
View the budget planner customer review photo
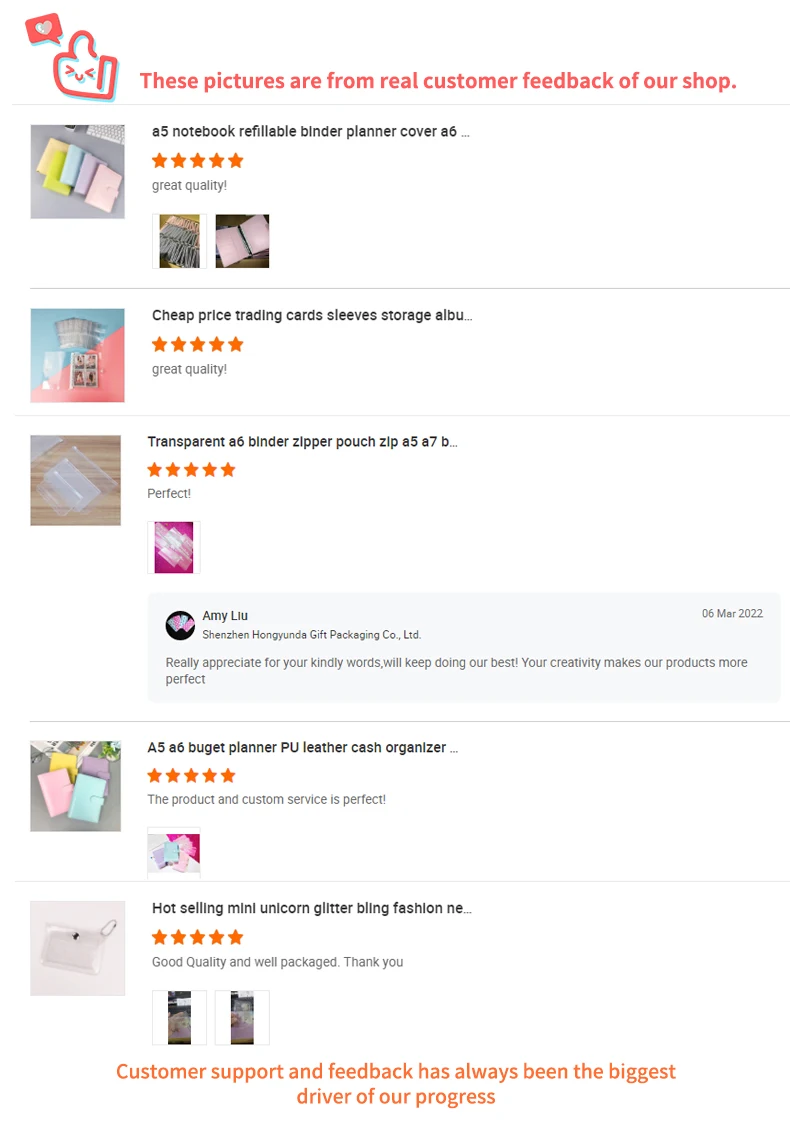pos(174,852)
